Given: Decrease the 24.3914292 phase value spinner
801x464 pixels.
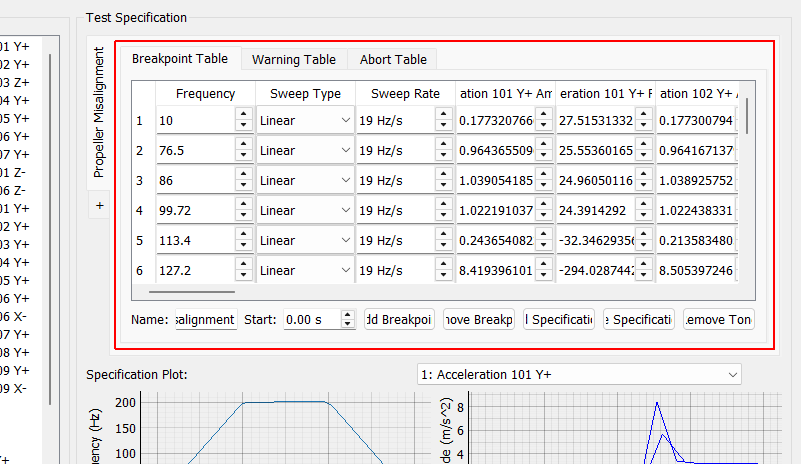Looking at the screenshot, I should coord(644,215).
